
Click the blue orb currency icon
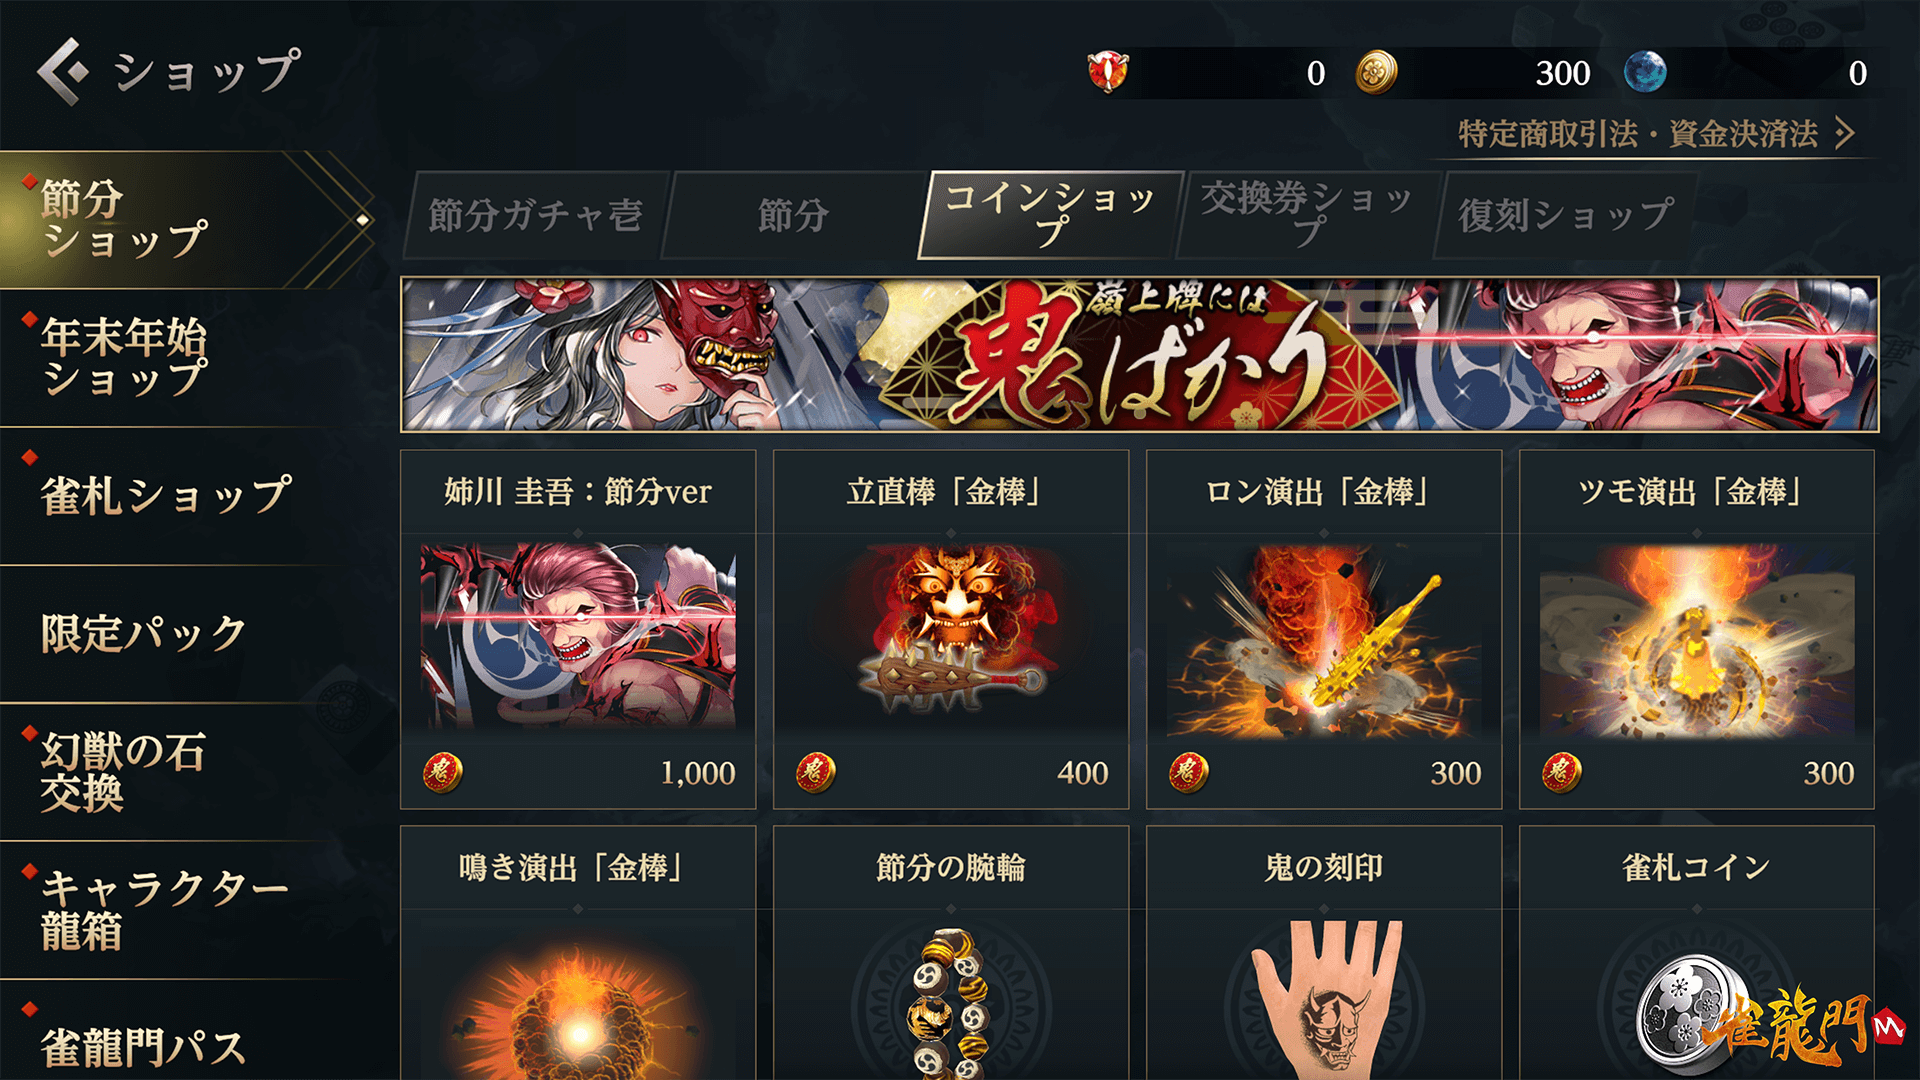[x=1645, y=72]
